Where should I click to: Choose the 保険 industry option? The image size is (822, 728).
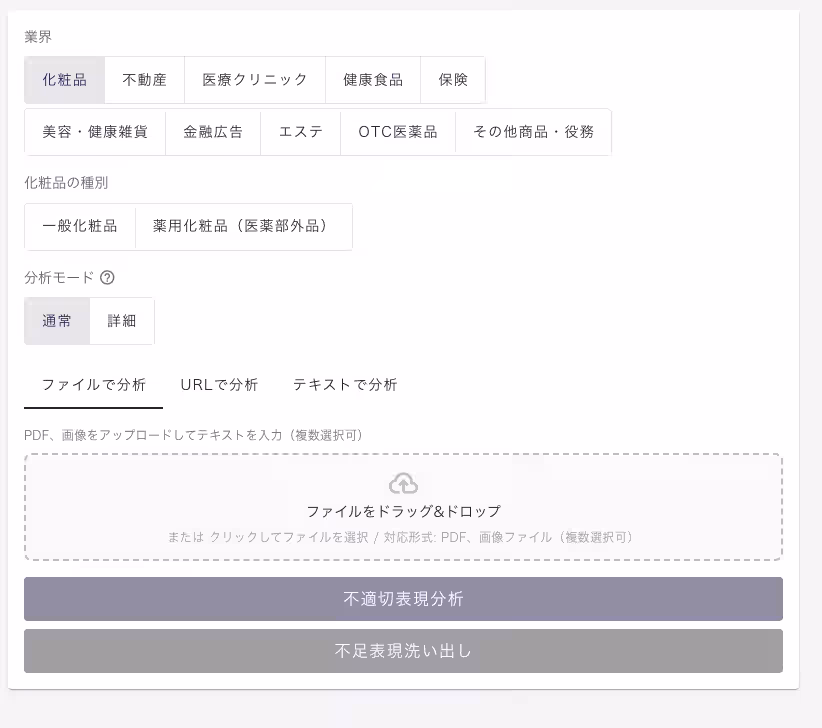pyautogui.click(x=452, y=80)
